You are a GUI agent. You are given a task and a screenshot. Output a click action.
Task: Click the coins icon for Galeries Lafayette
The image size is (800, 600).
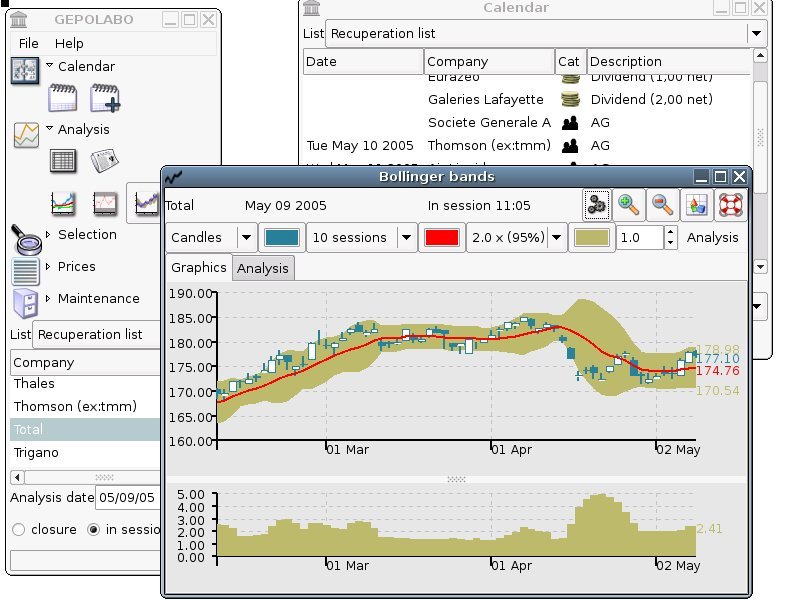point(570,99)
